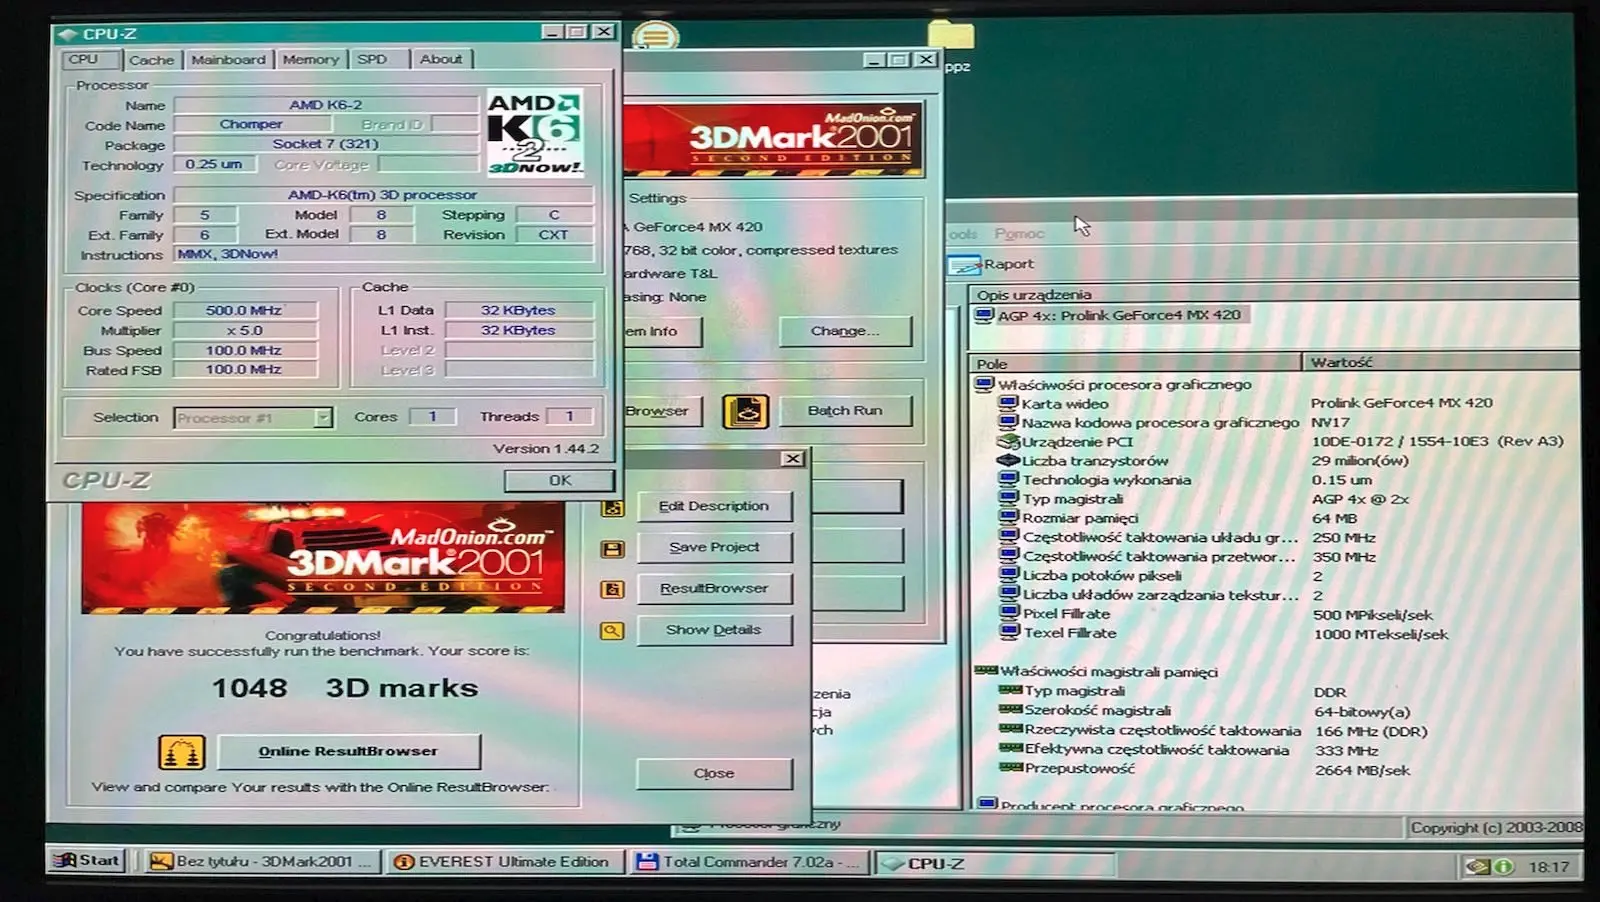
Task: Click the Wartość column header
Action: point(1440,363)
